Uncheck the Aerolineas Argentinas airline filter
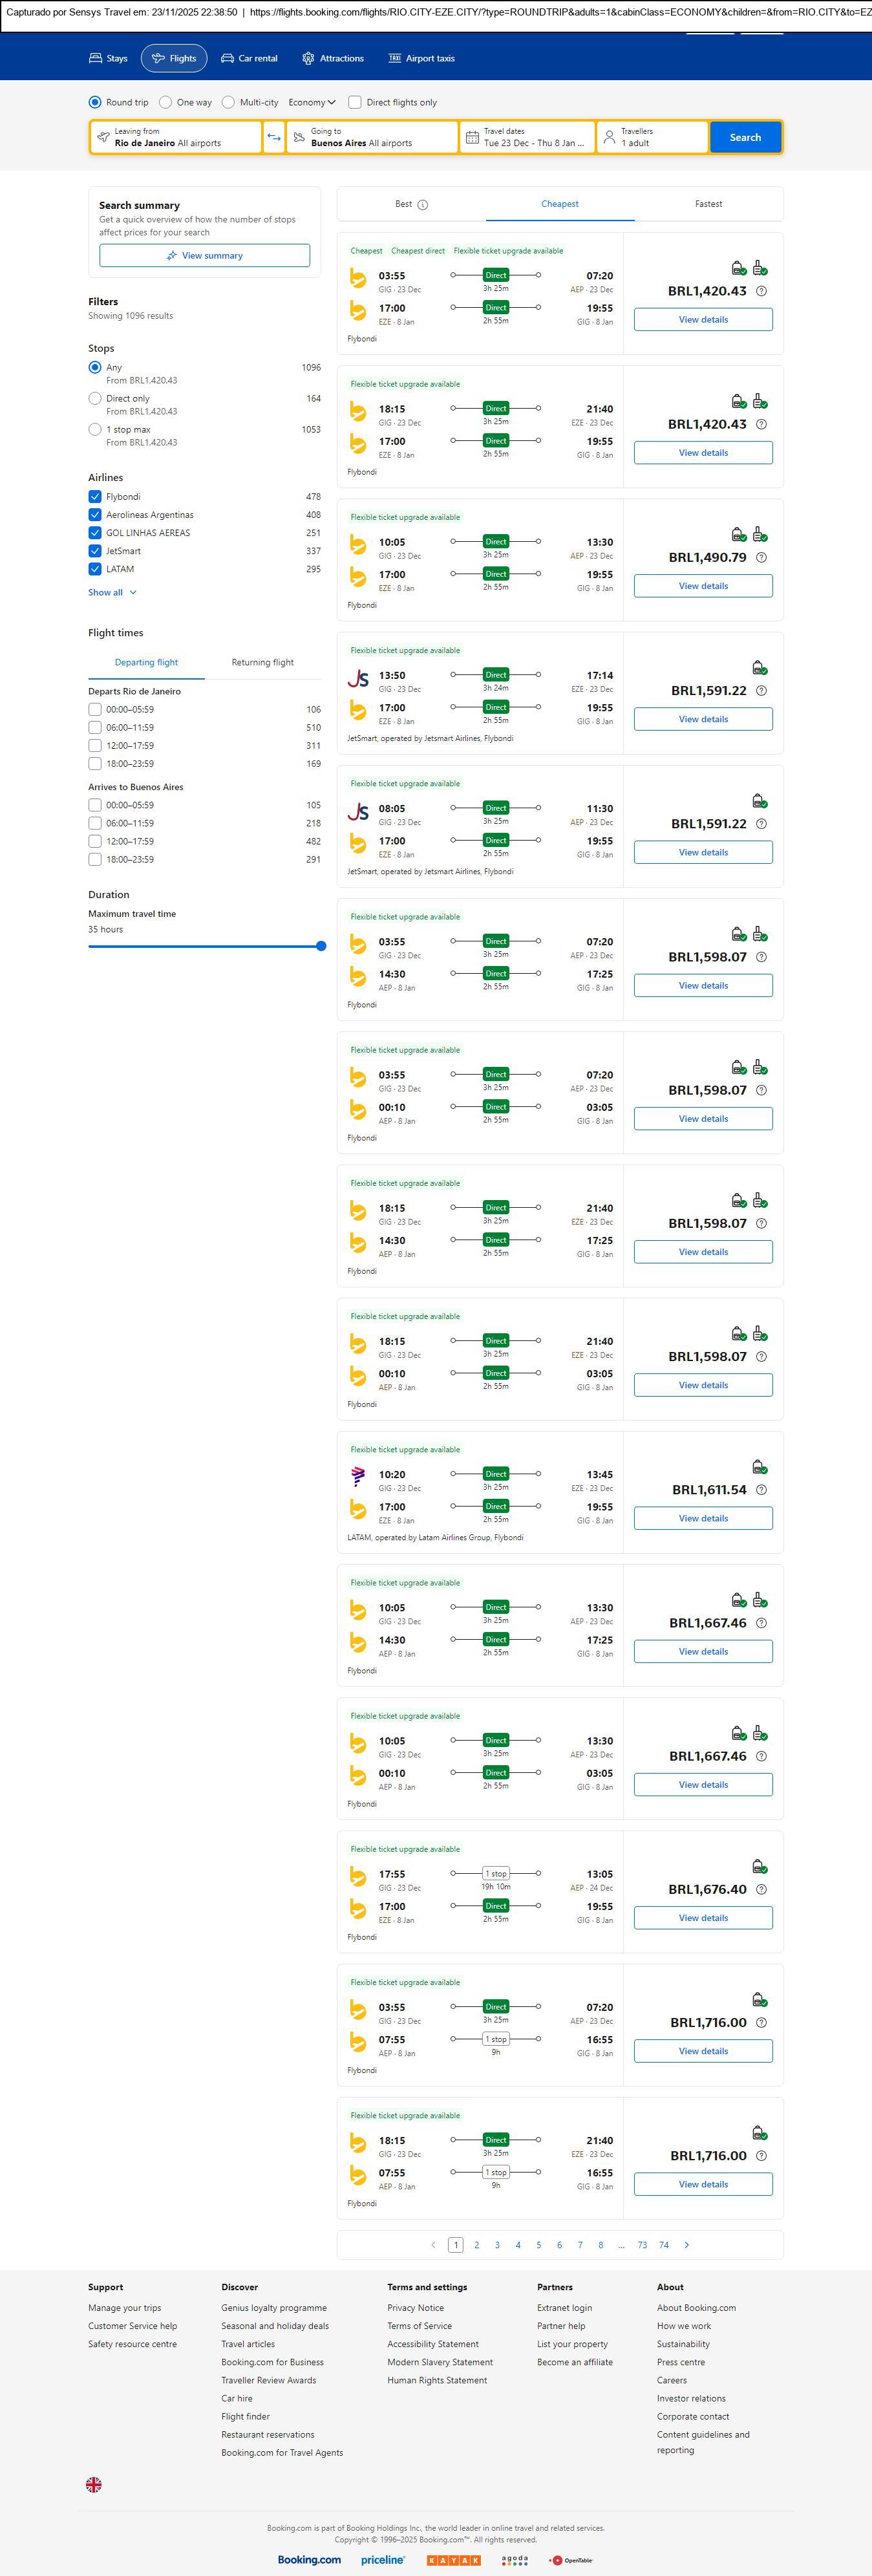Viewport: 872px width, 2576px height. tap(95, 515)
